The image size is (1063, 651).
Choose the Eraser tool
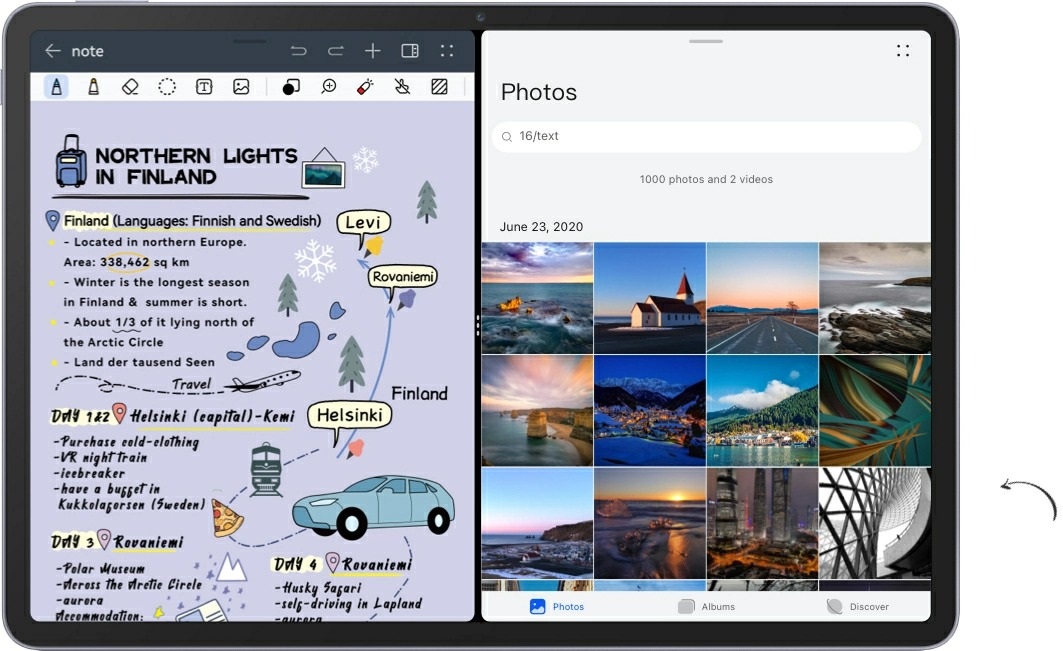tap(130, 87)
